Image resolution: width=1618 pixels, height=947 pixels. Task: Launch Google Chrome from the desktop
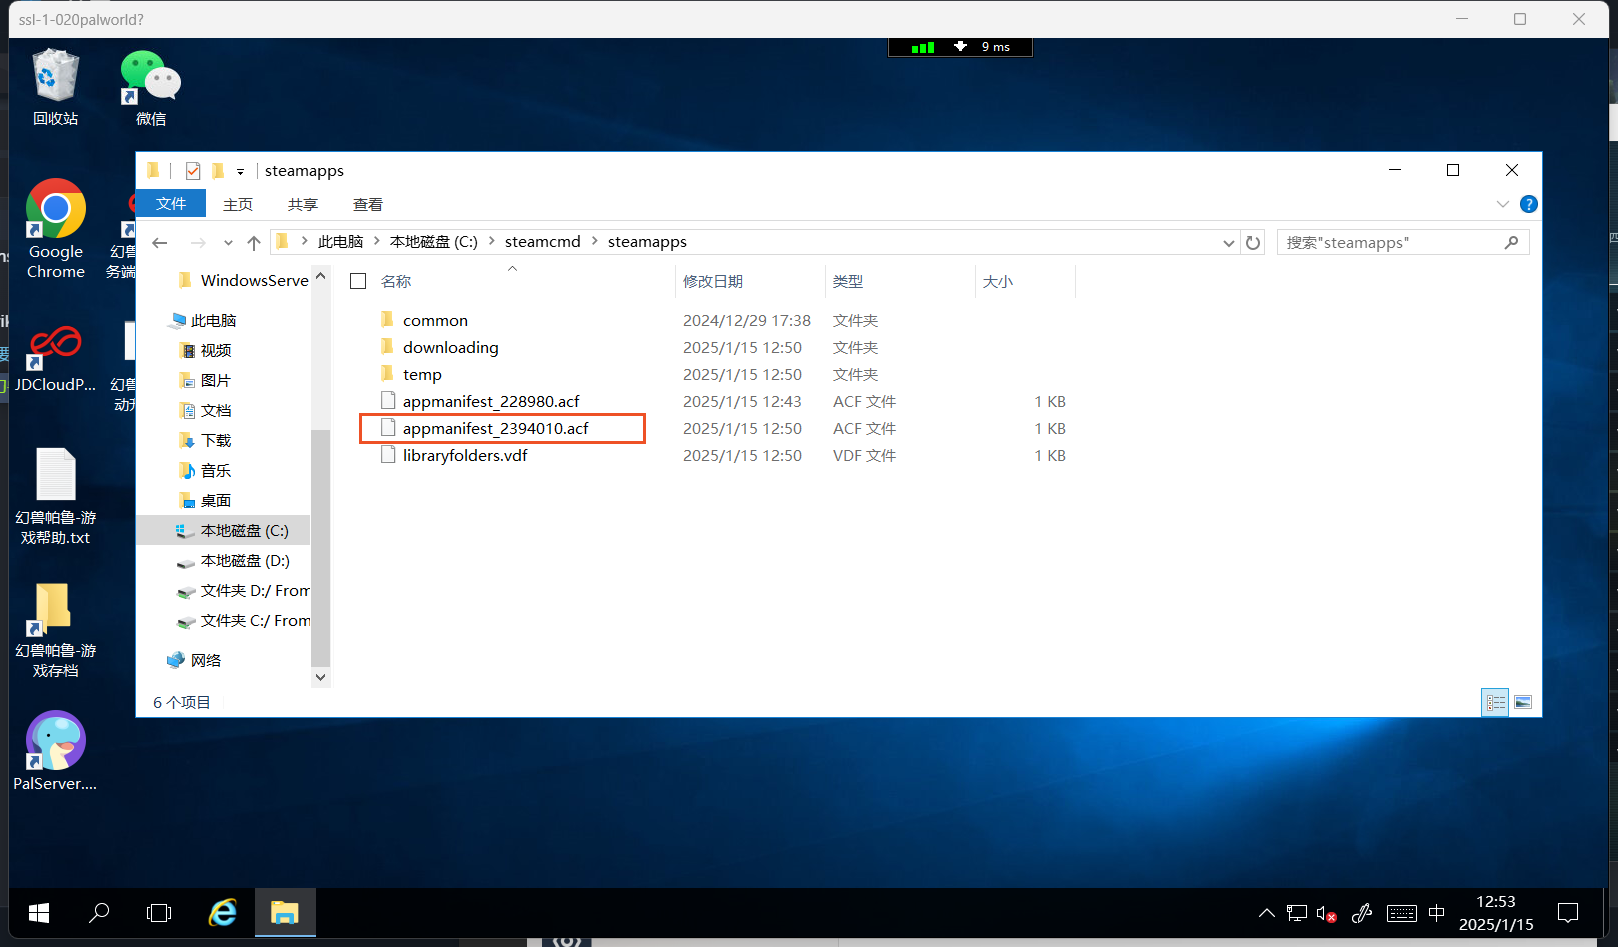[x=56, y=229]
